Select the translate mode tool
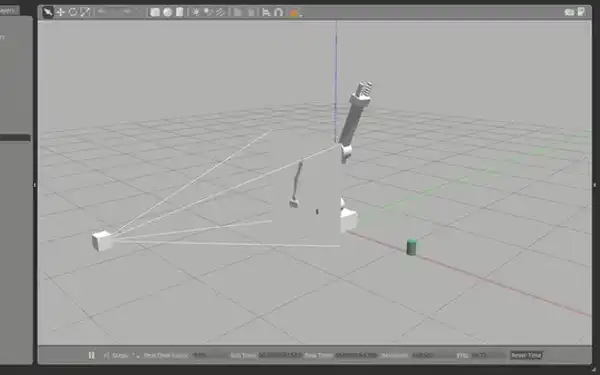Image resolution: width=600 pixels, height=375 pixels. pos(60,12)
